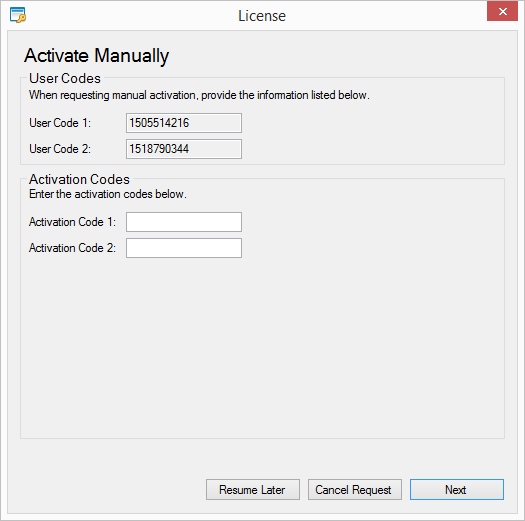The image size is (525, 521).
Task: Click the License title bar text
Action: [262, 16]
